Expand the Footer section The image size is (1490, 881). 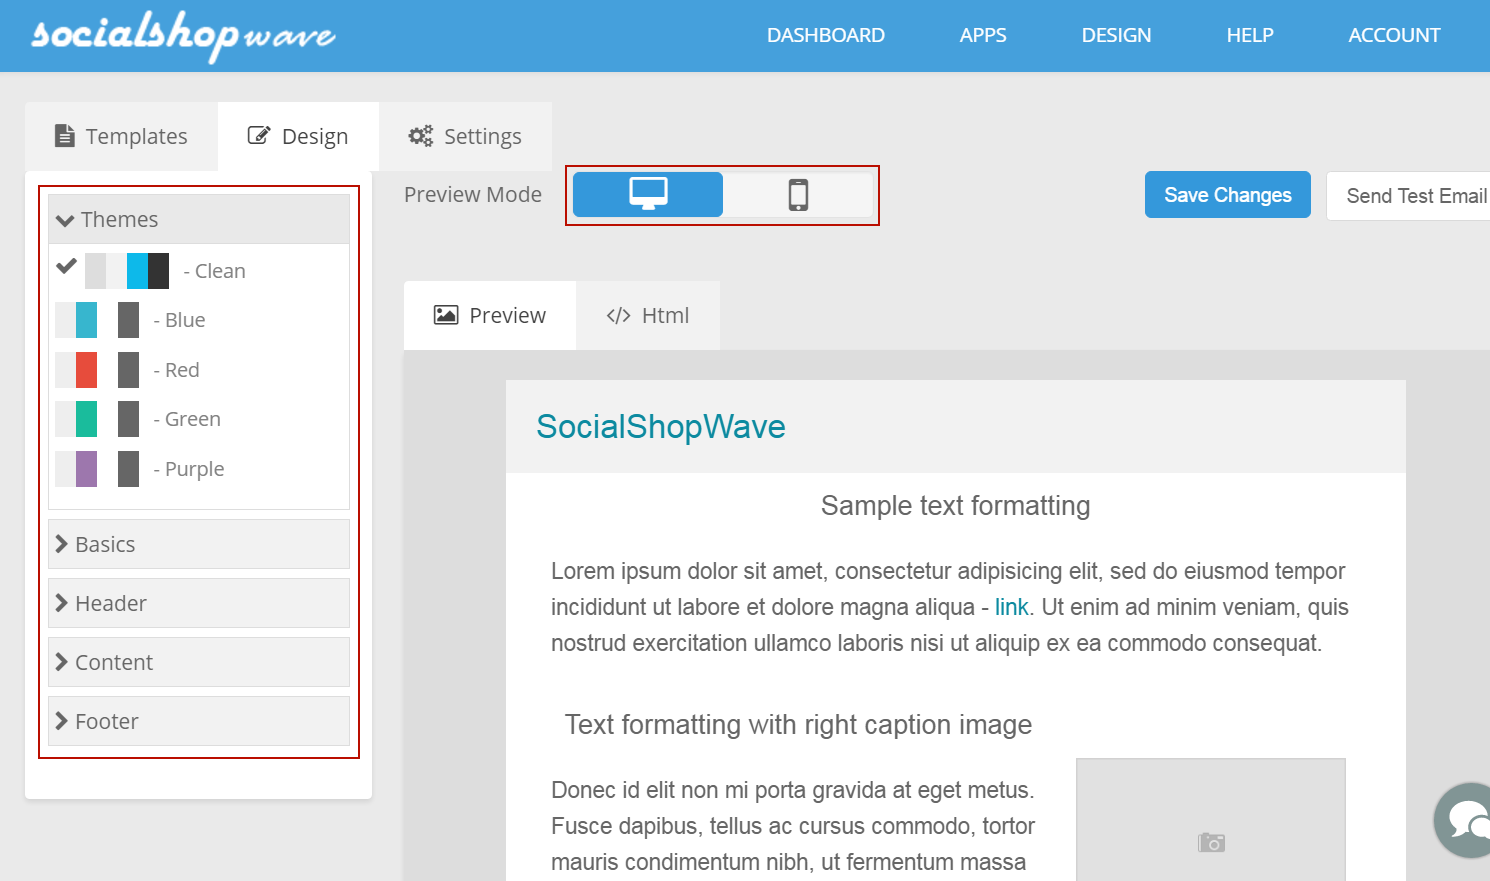(199, 721)
